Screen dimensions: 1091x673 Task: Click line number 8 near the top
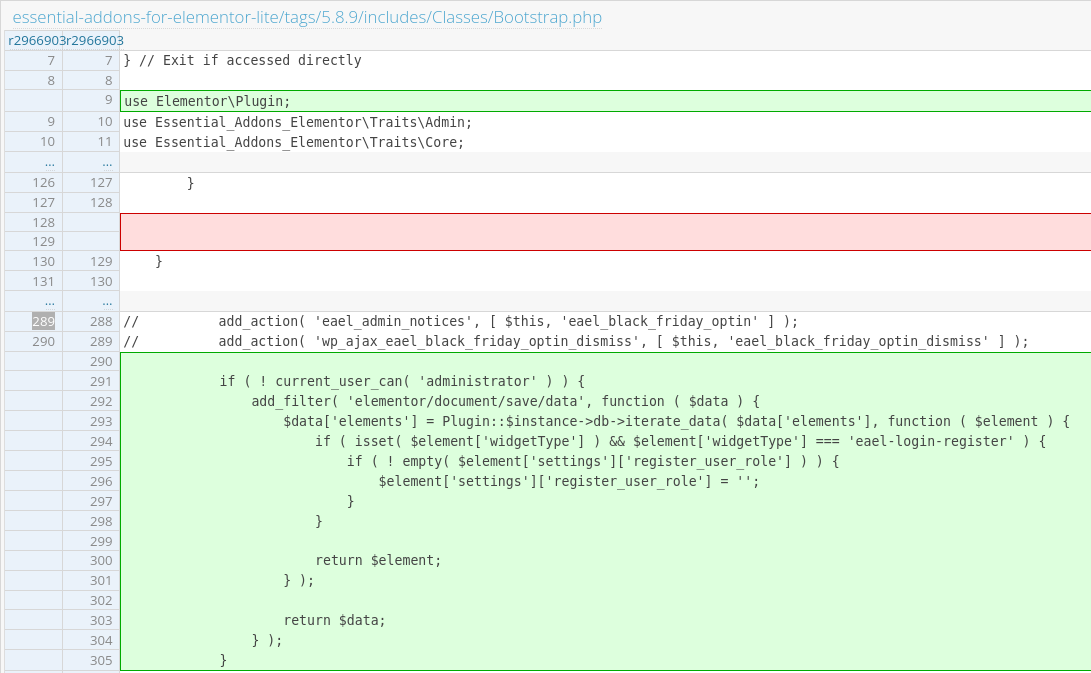point(47,80)
